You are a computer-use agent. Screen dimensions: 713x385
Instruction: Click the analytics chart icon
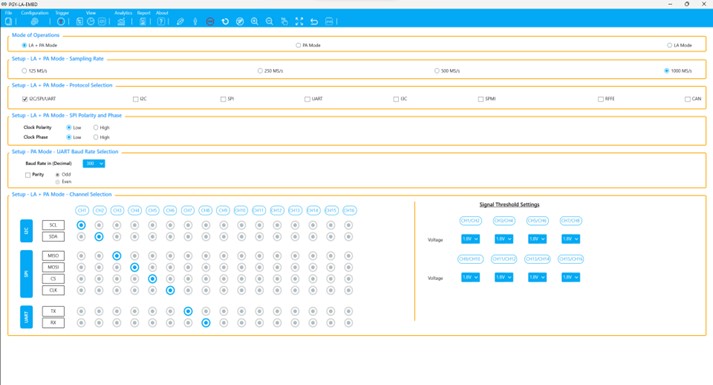121,21
